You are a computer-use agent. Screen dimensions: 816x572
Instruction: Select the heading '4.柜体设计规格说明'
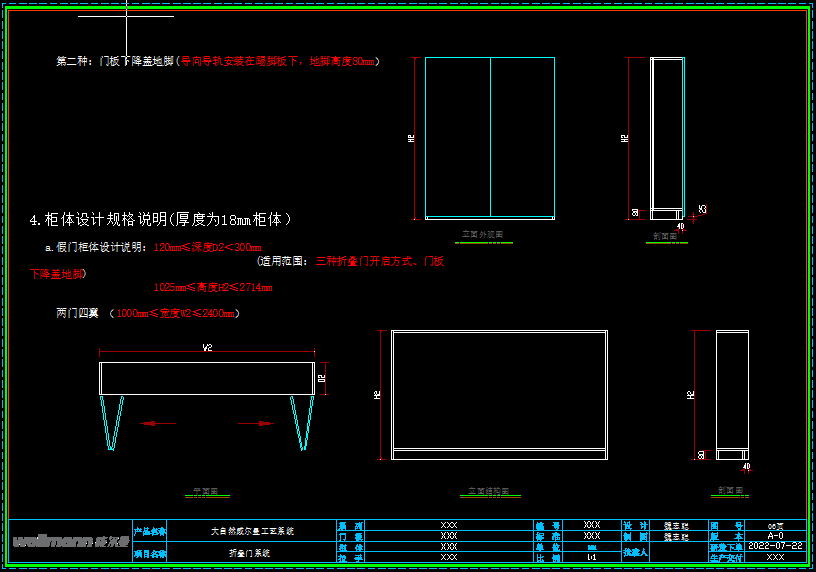[x=160, y=218]
